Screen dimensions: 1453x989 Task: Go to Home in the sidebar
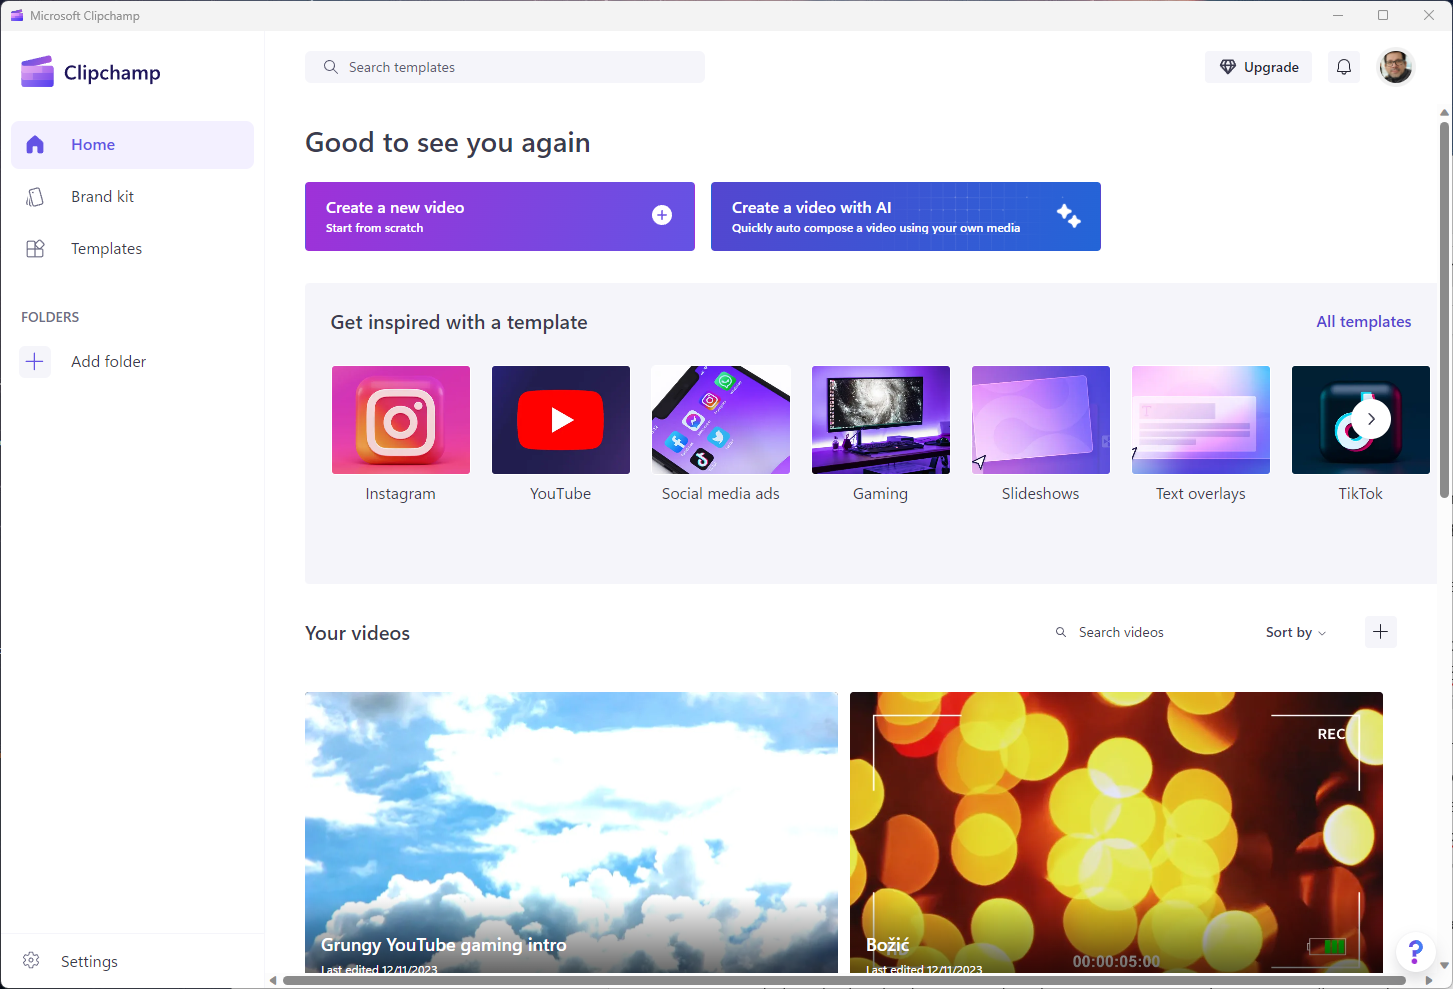click(x=133, y=145)
